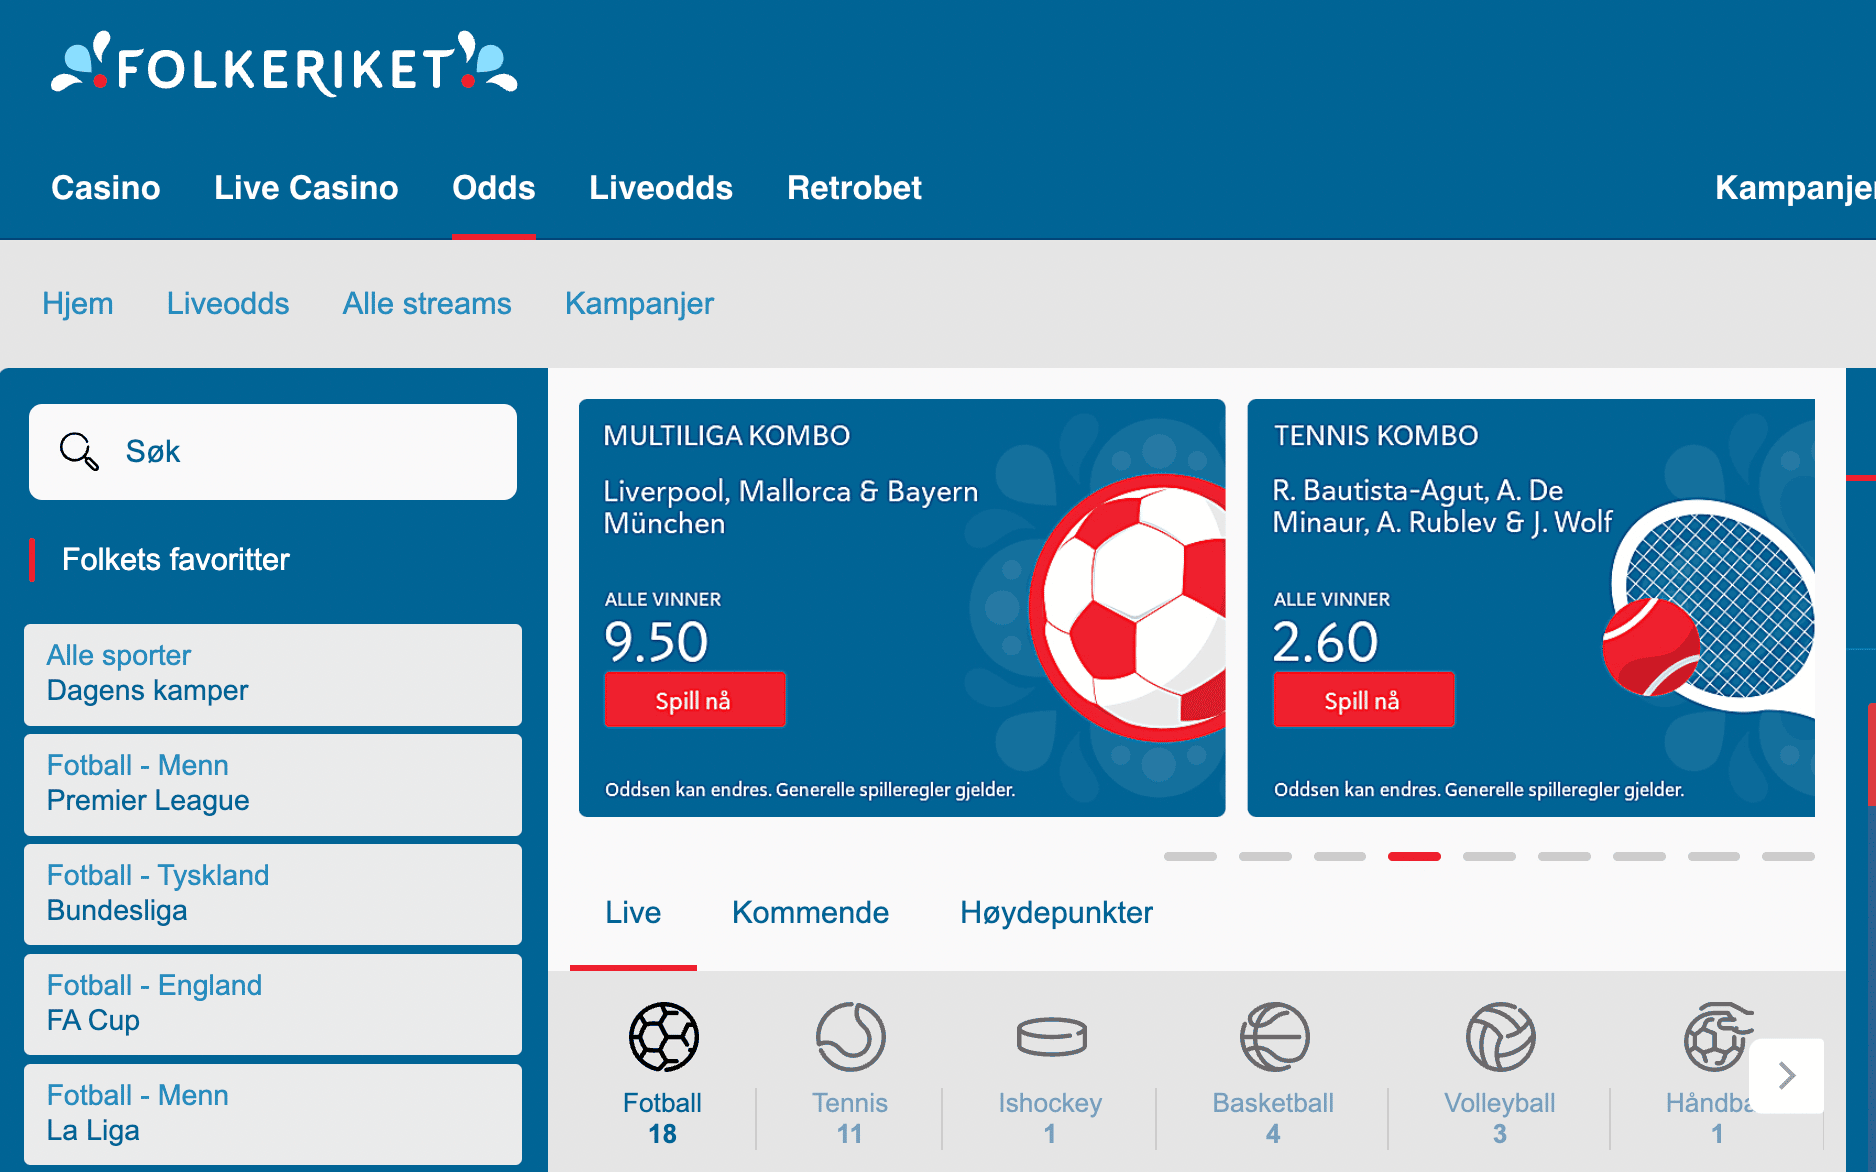Switch to the Kommende tab
1876x1172 pixels.
point(810,912)
